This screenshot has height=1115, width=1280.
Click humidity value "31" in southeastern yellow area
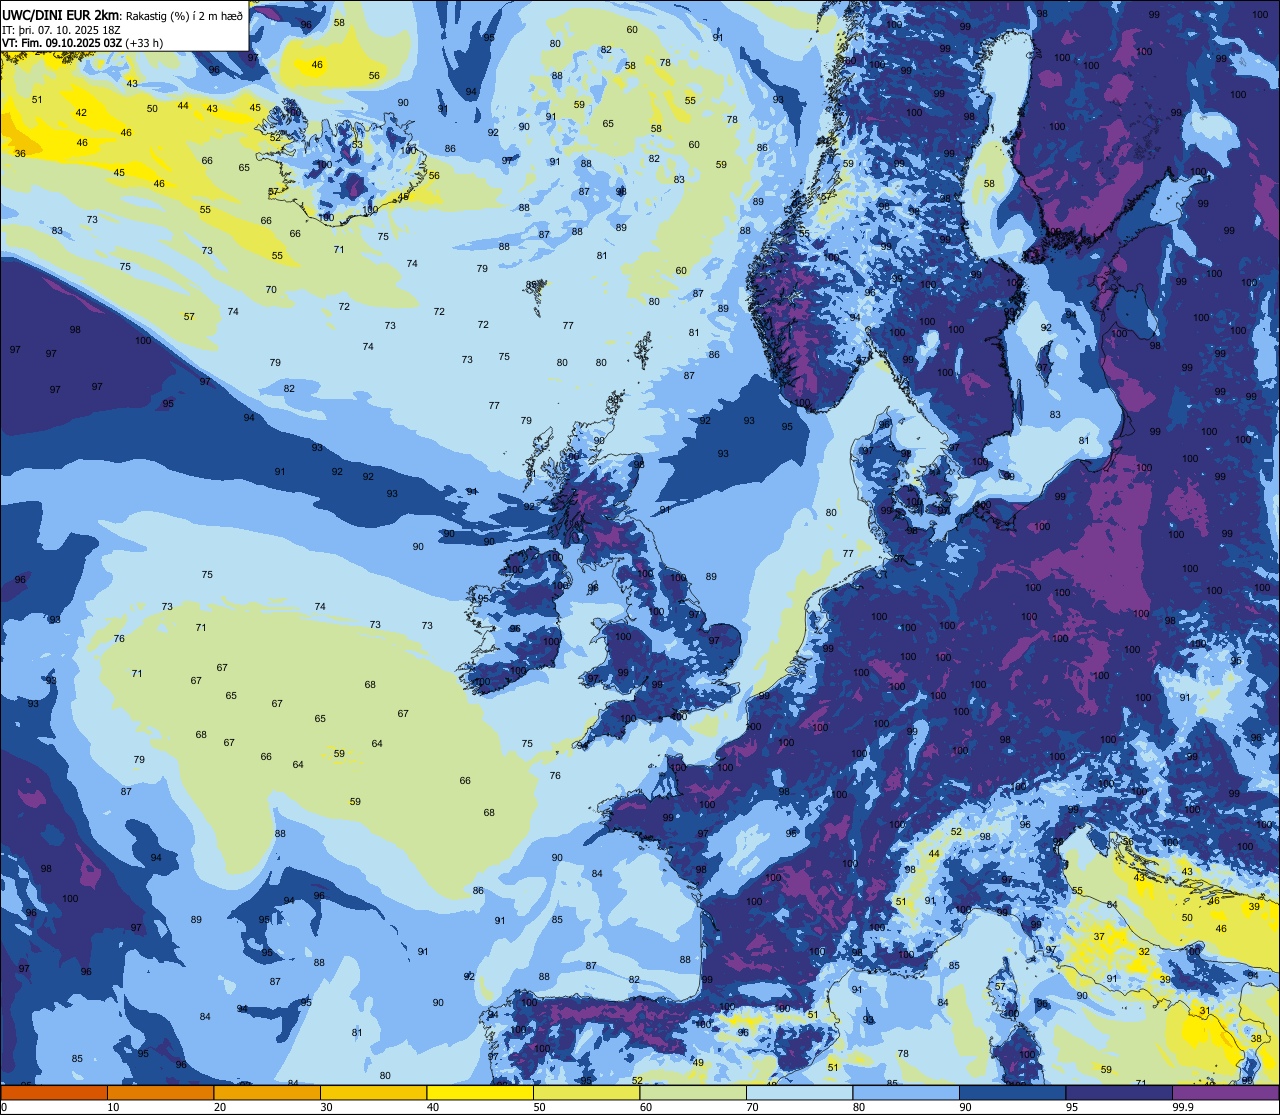tap(1205, 1011)
